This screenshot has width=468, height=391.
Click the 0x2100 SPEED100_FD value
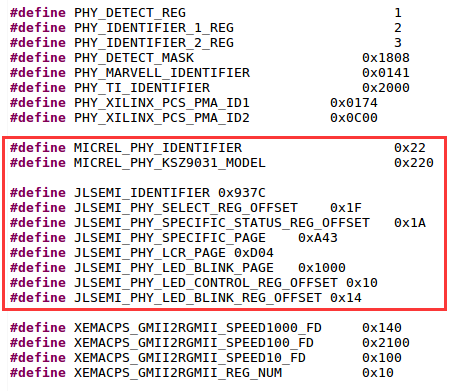[x=386, y=343]
